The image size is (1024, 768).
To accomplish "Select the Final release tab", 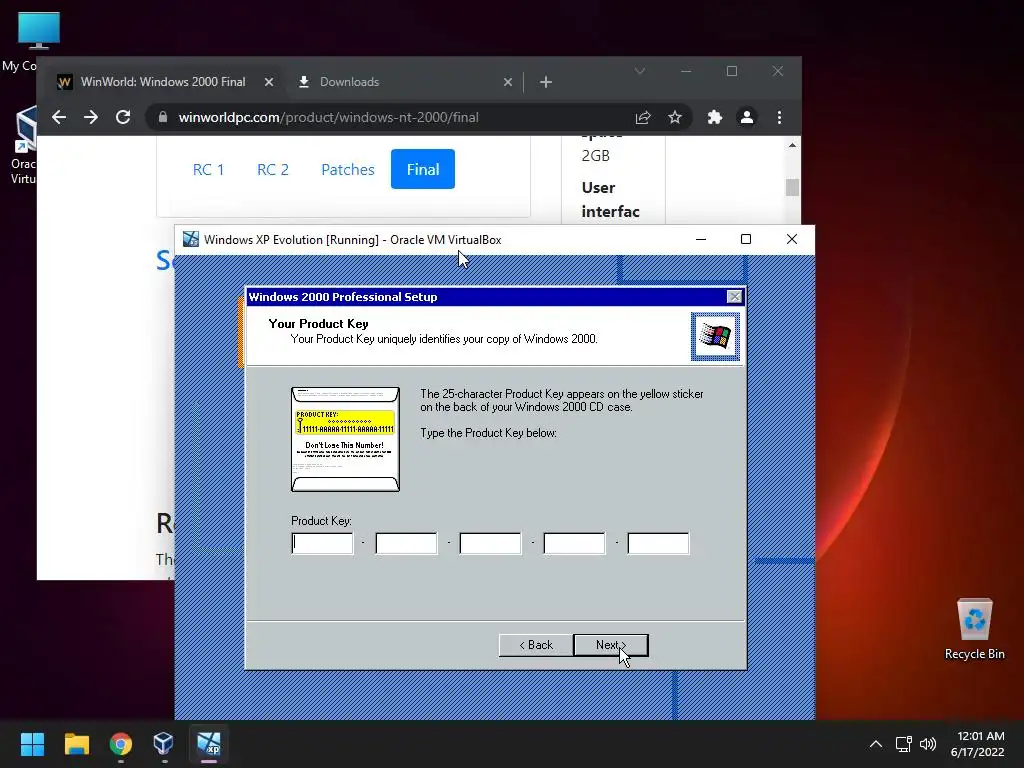I will pos(423,169).
